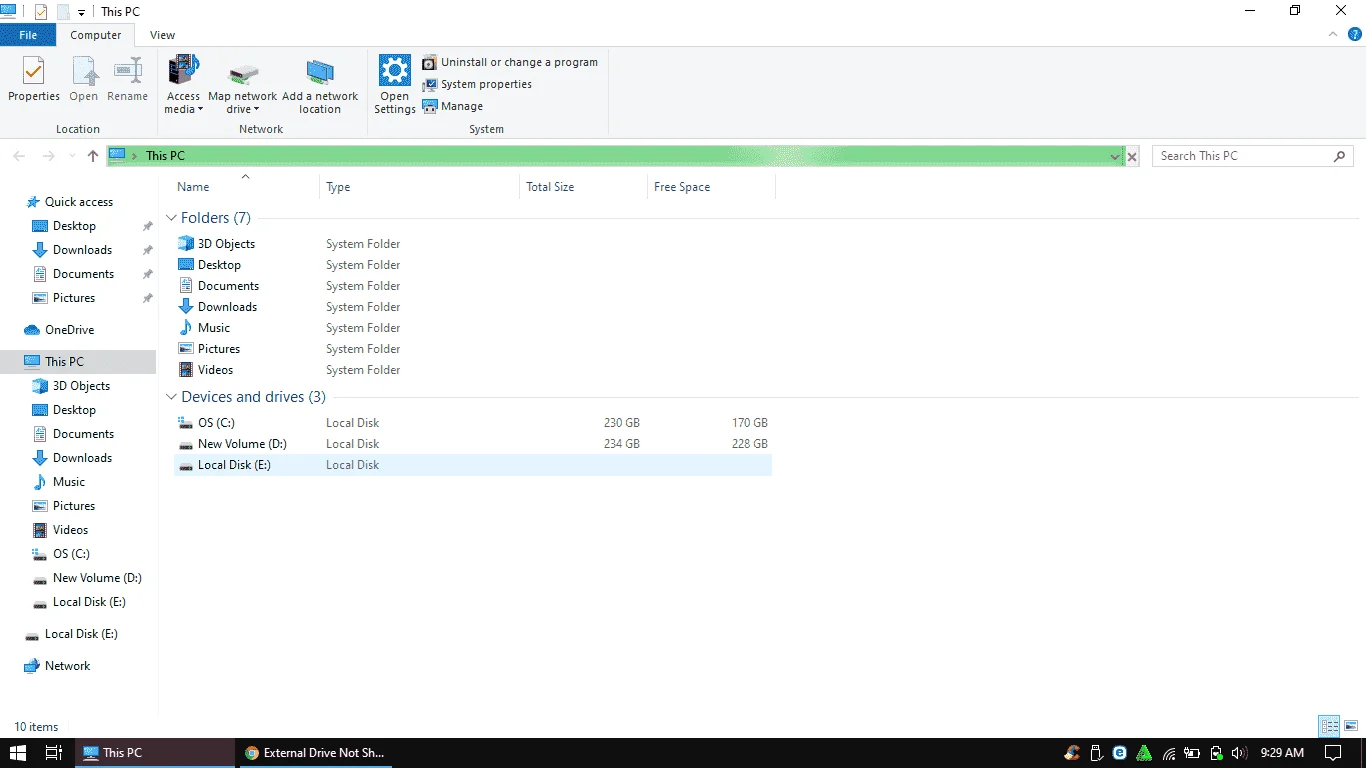This screenshot has height=768, width=1366.
Task: Open OS (C:) in the navigation pane
Action: point(71,554)
